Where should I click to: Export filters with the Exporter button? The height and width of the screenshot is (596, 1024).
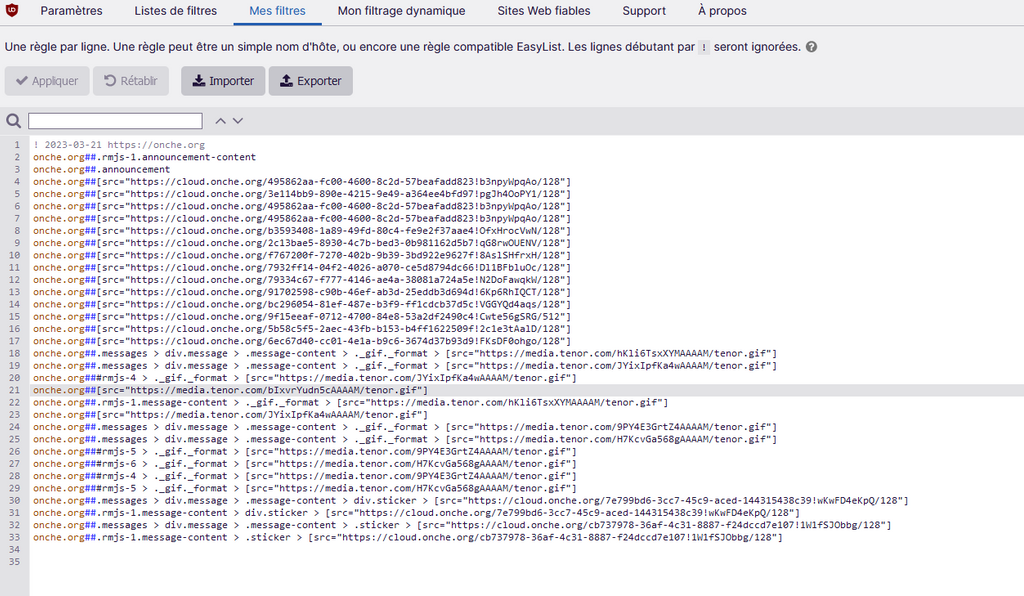click(310, 81)
